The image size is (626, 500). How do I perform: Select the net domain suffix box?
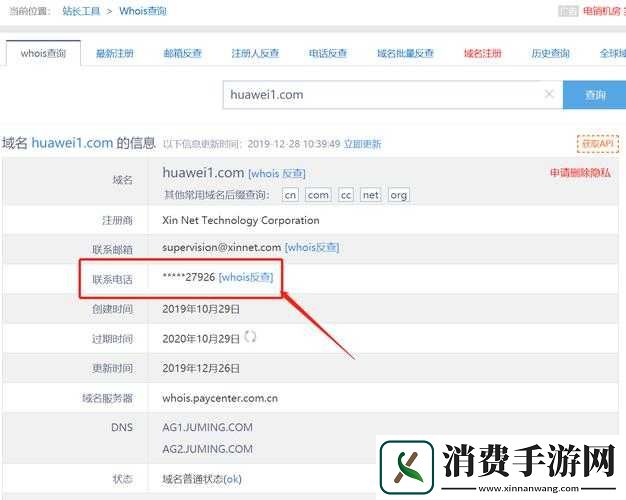click(x=371, y=195)
